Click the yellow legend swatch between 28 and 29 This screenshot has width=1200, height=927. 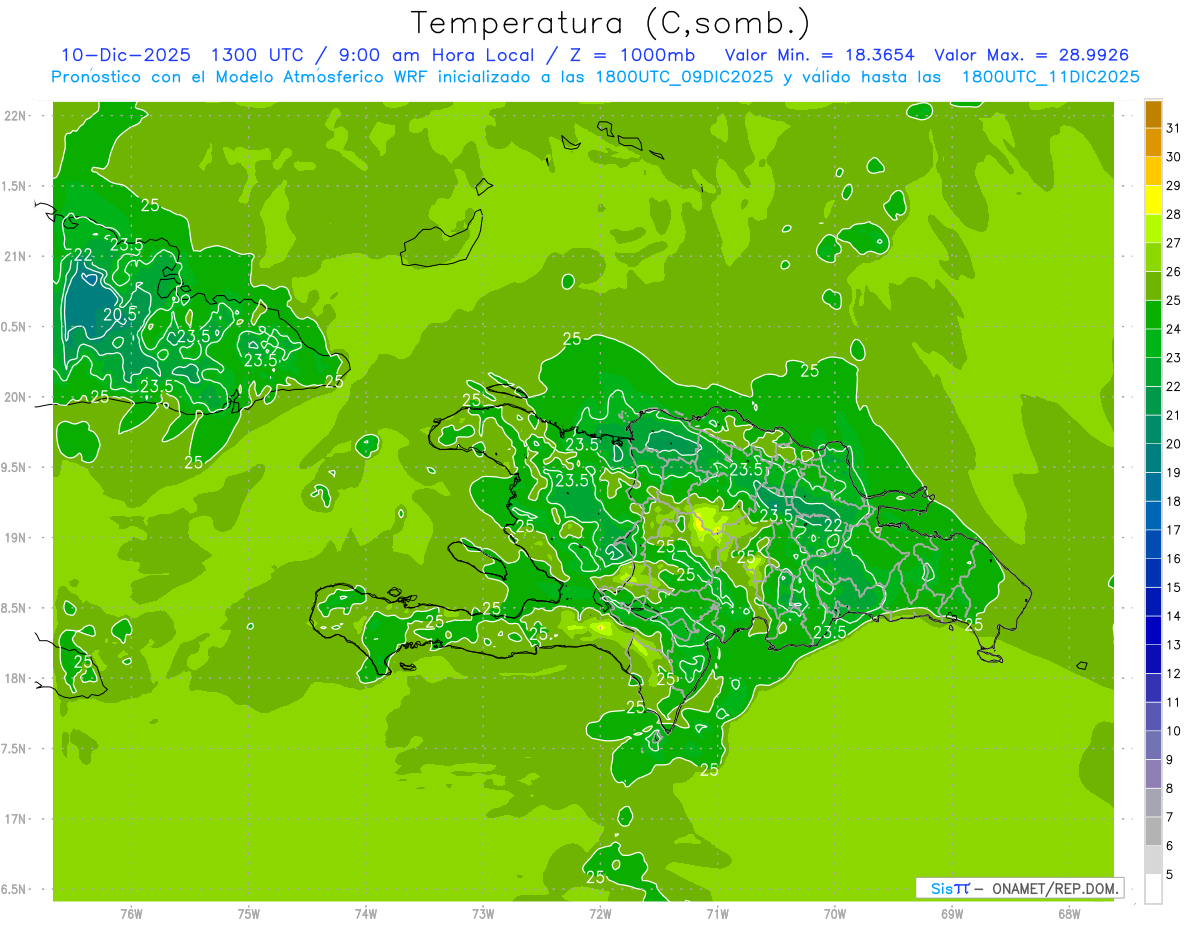tap(1153, 200)
